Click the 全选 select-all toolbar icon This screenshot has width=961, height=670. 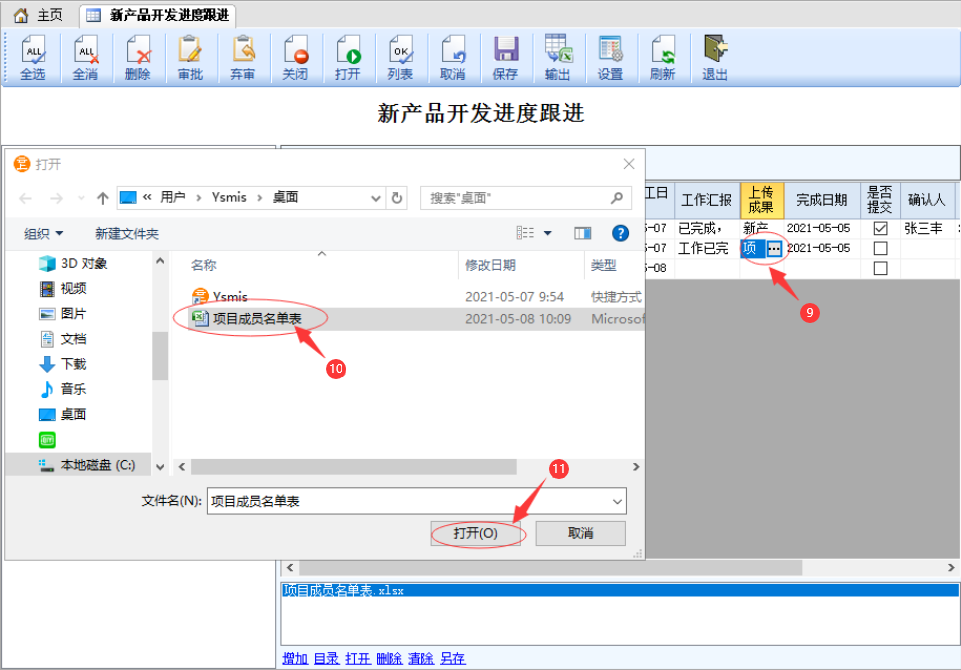coord(33,58)
